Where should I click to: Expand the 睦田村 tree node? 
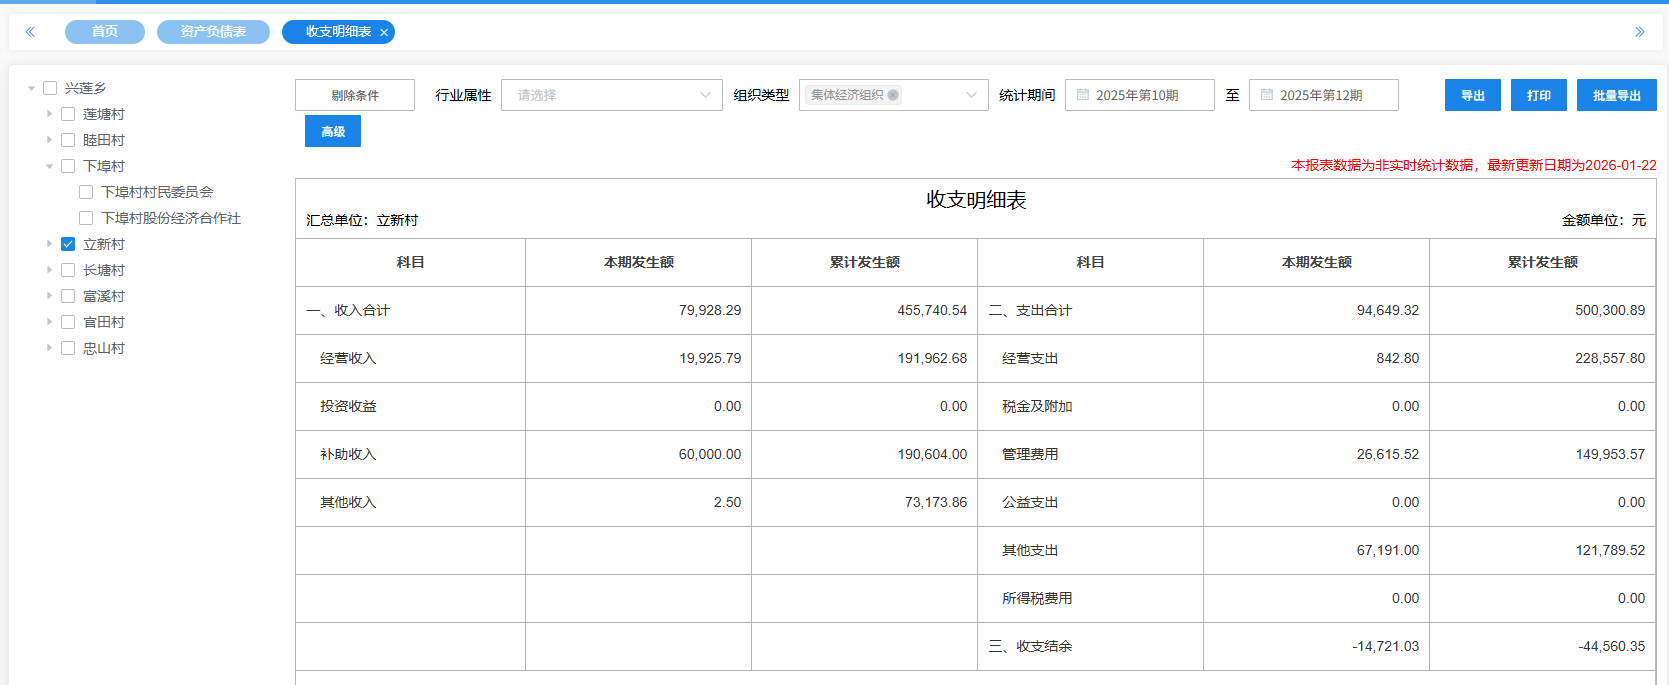[x=49, y=140]
